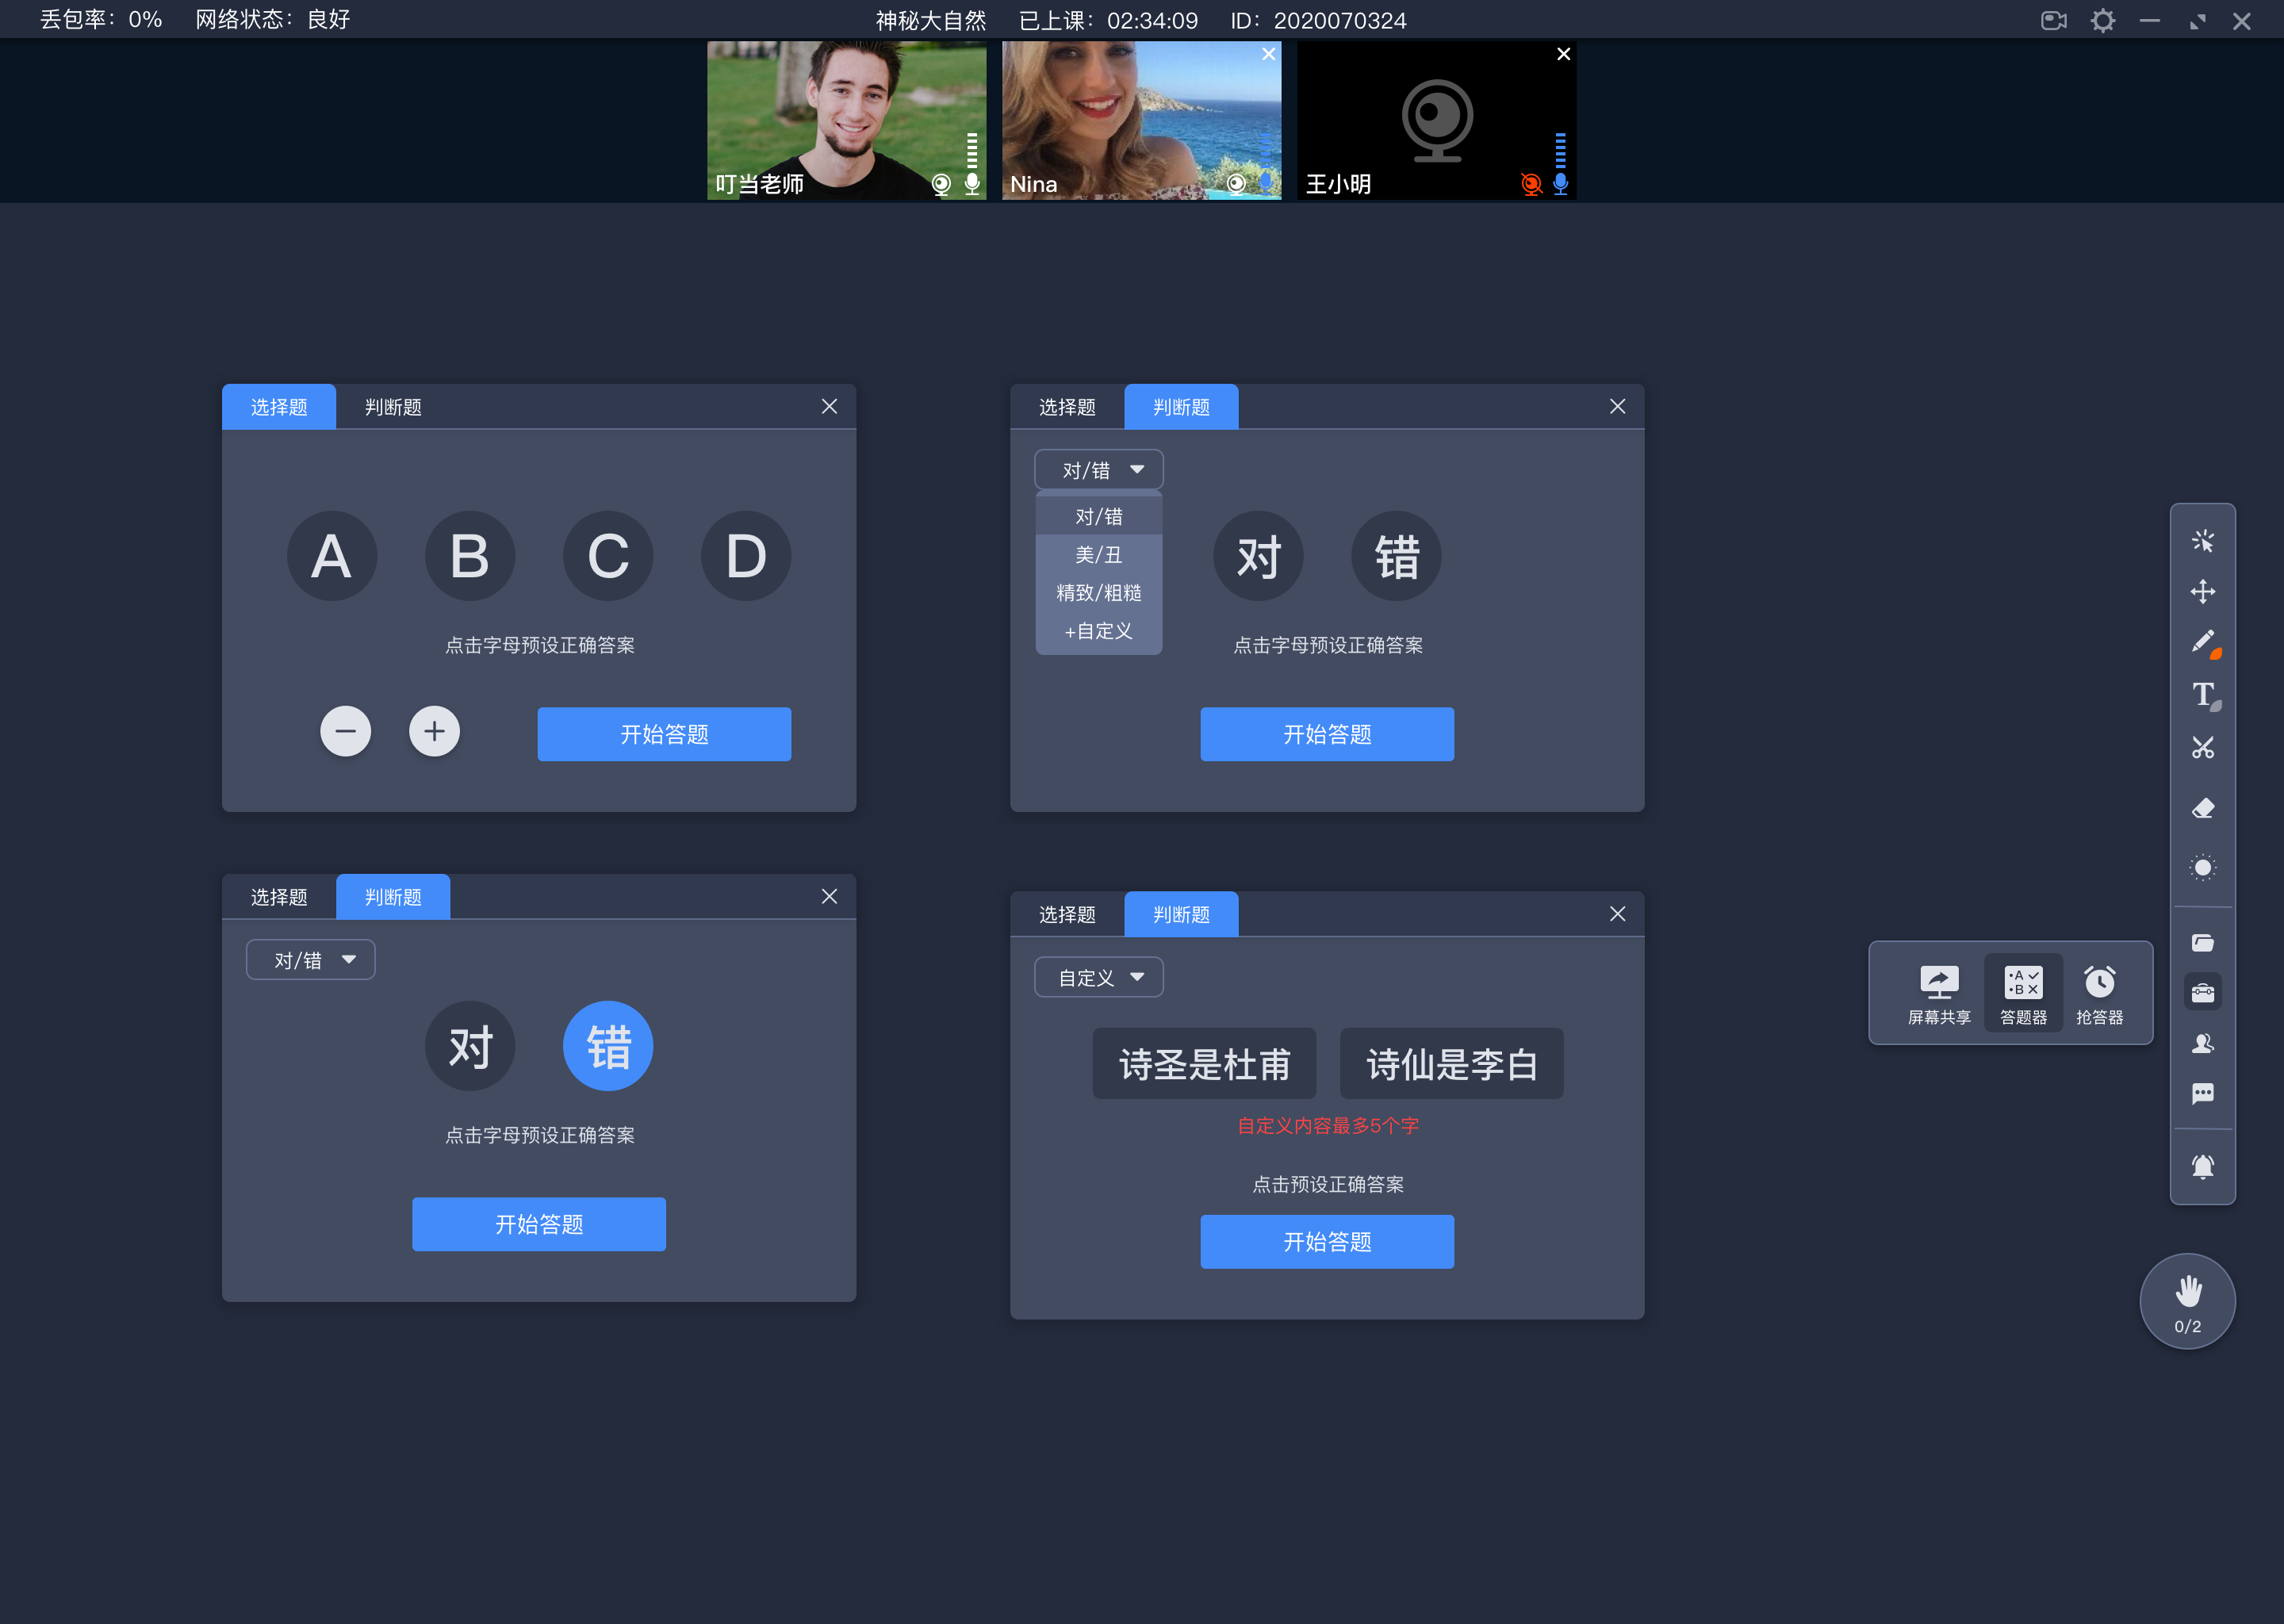Screen dimensions: 2284x1624
Task: Switch to 判断题 tab in top-left panel
Action: coord(390,406)
